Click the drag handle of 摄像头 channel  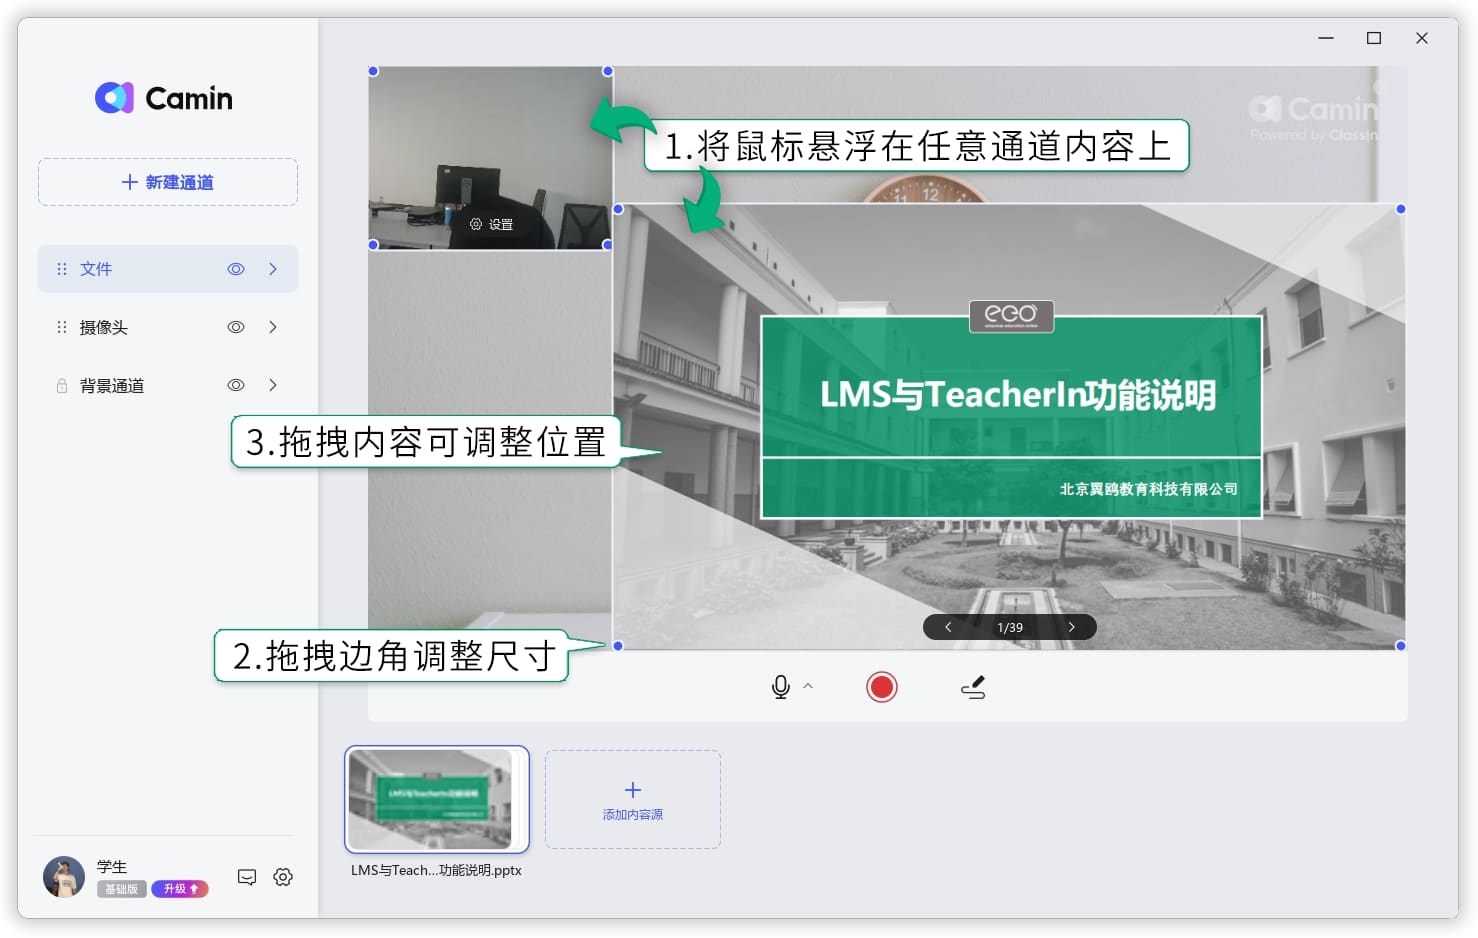tap(62, 327)
